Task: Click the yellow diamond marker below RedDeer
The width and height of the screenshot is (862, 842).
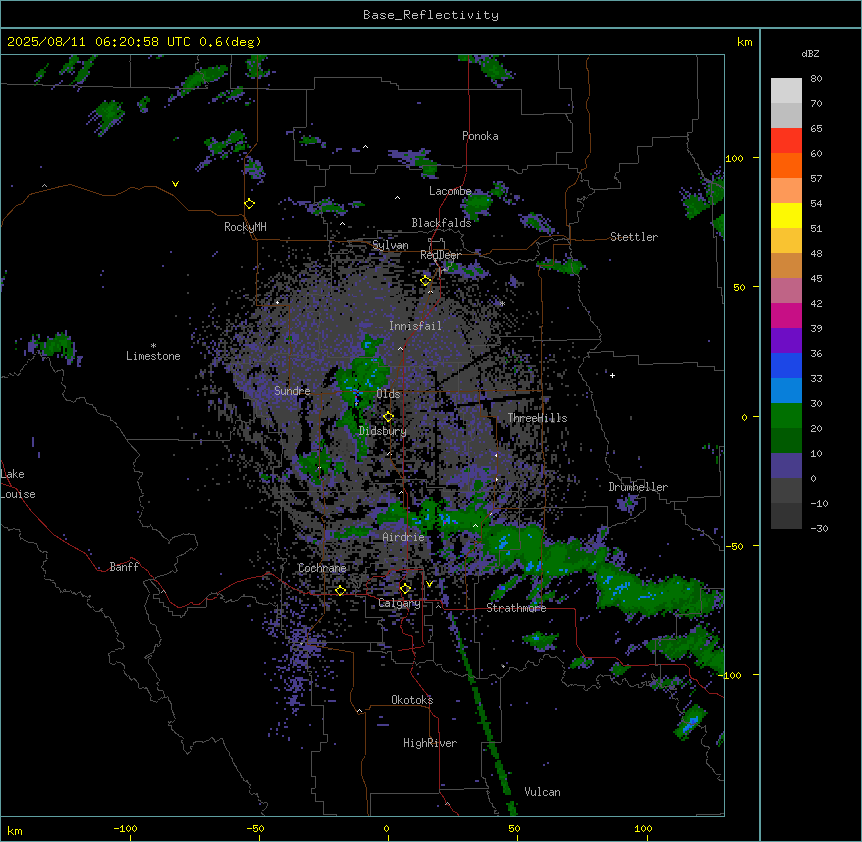Action: pos(426,281)
